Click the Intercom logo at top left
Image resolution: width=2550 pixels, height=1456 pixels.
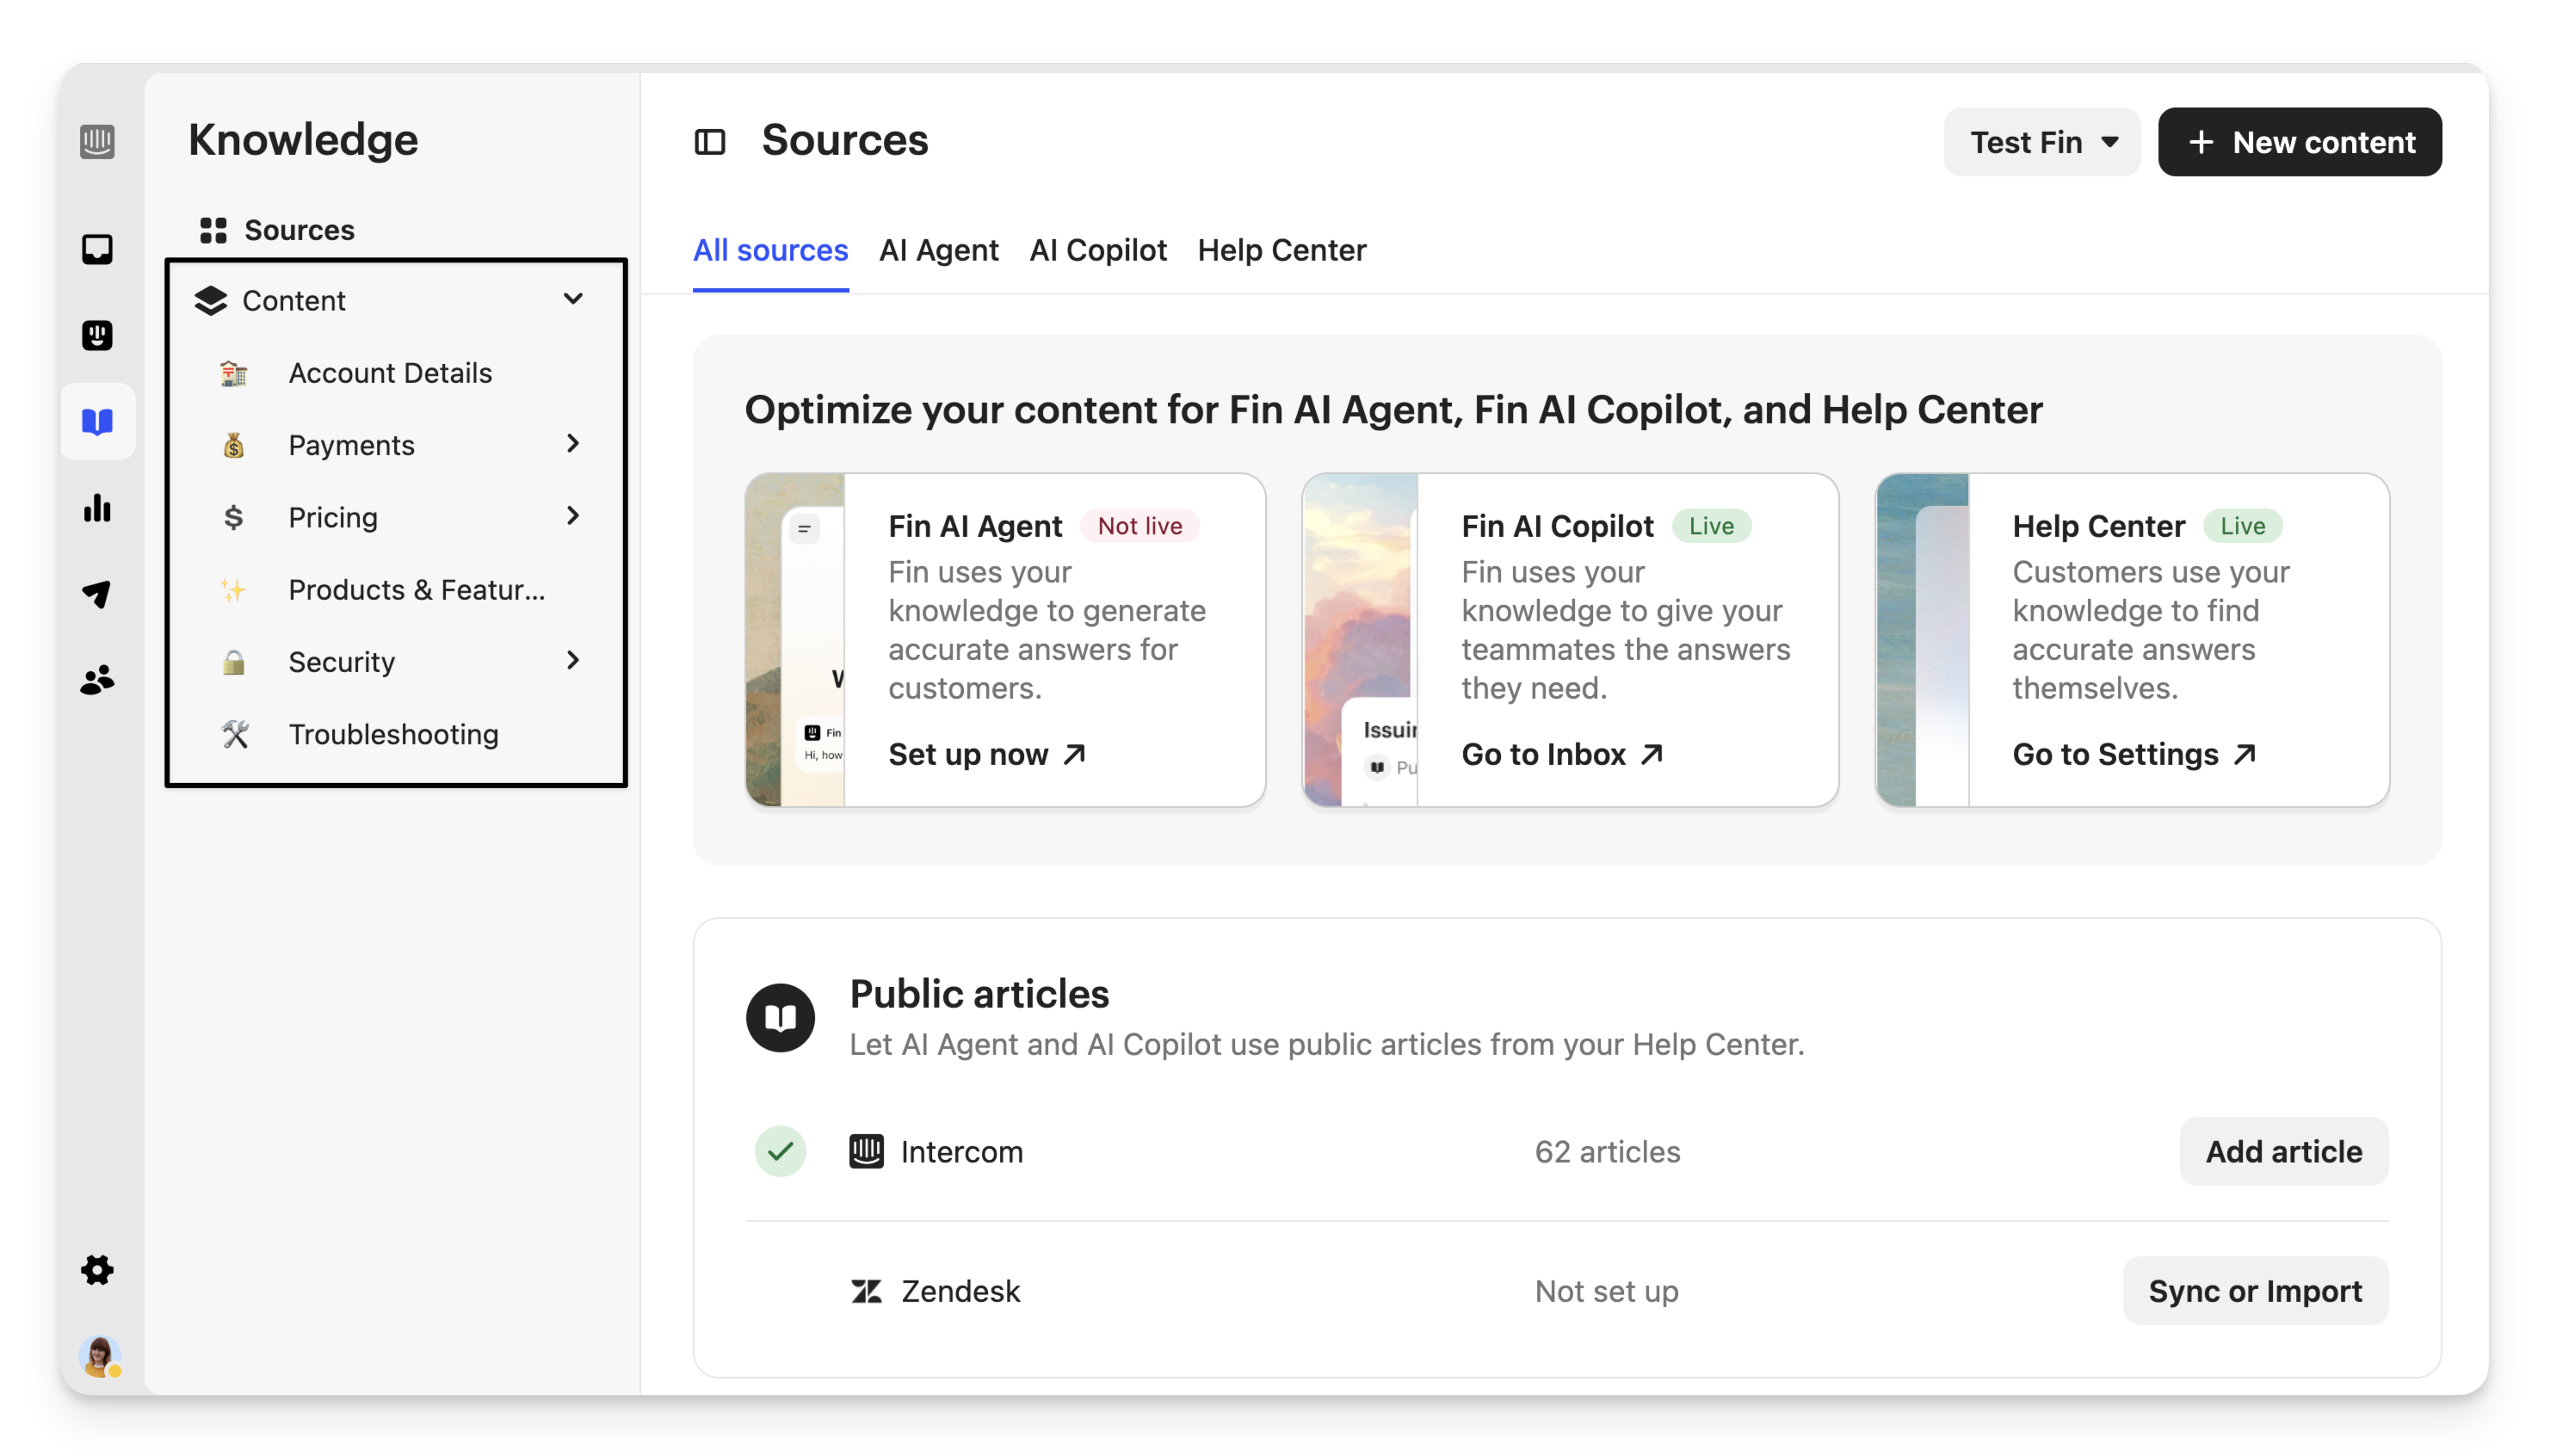tap(97, 141)
